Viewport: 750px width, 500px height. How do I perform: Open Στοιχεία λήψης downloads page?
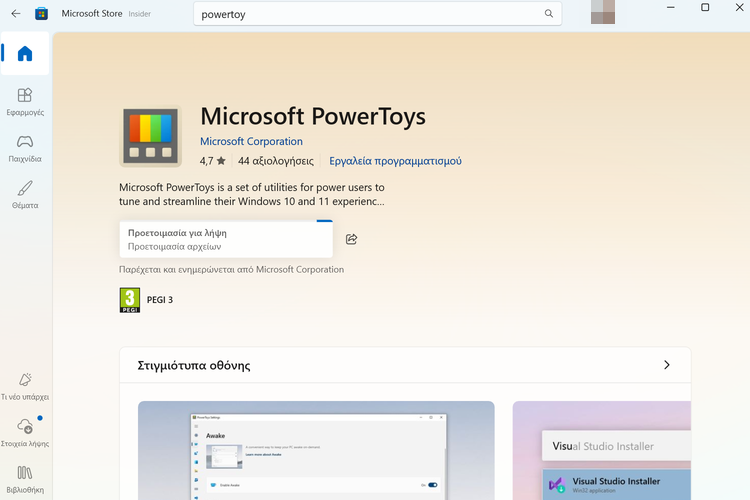point(25,432)
